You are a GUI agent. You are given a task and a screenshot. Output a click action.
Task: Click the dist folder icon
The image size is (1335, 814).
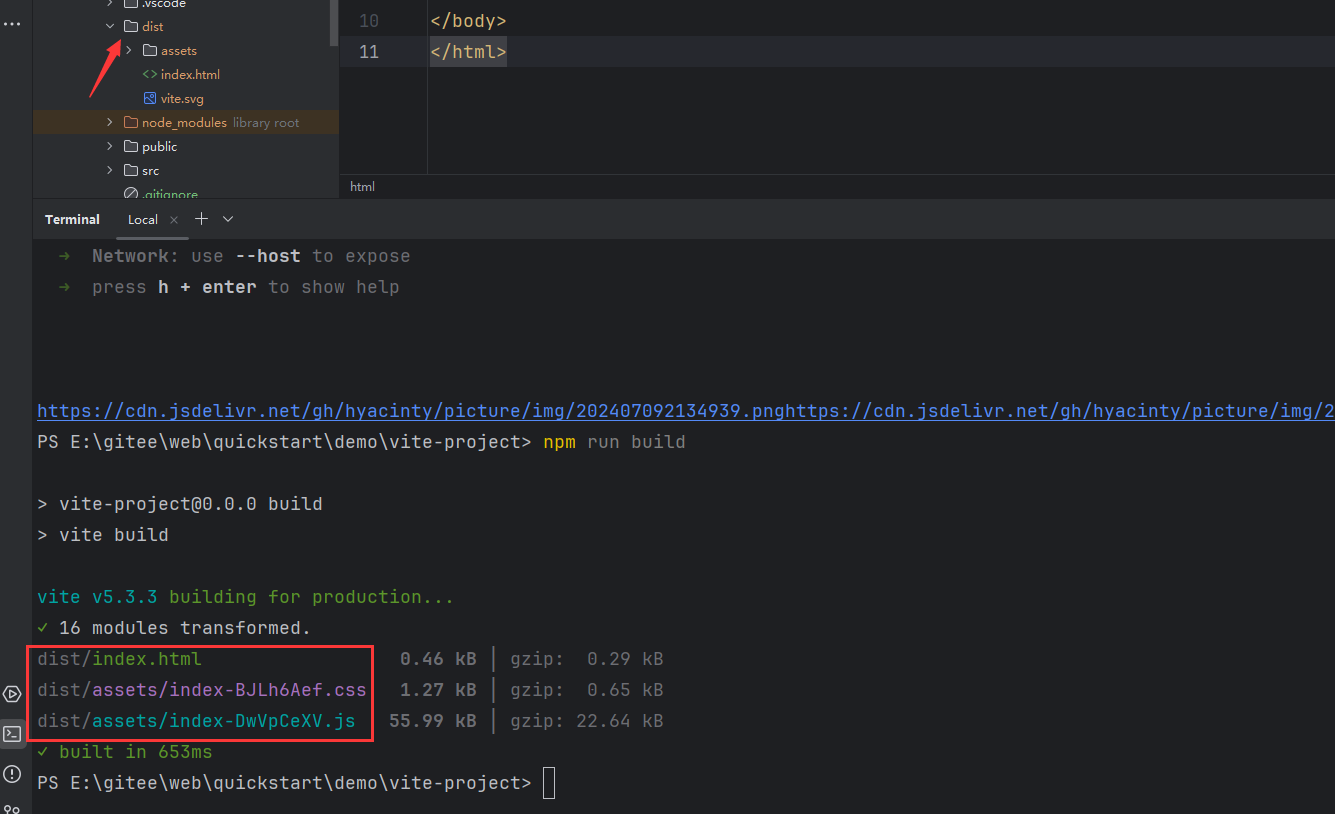point(131,26)
